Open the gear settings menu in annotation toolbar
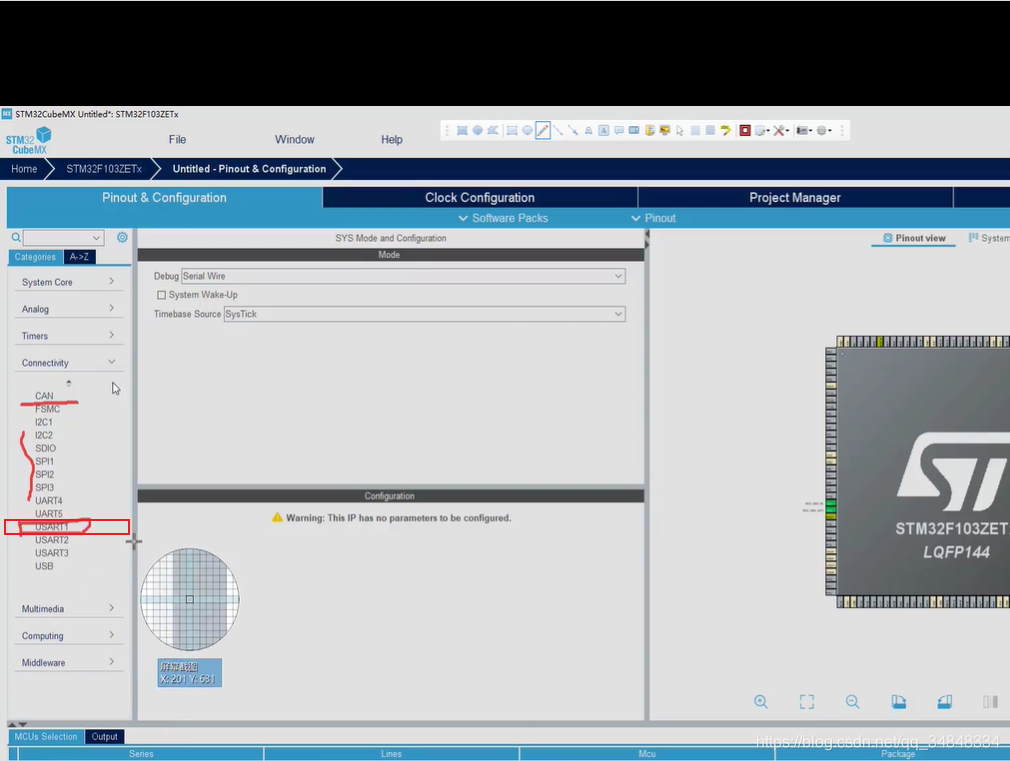This screenshot has height=761, width=1010. coord(824,130)
